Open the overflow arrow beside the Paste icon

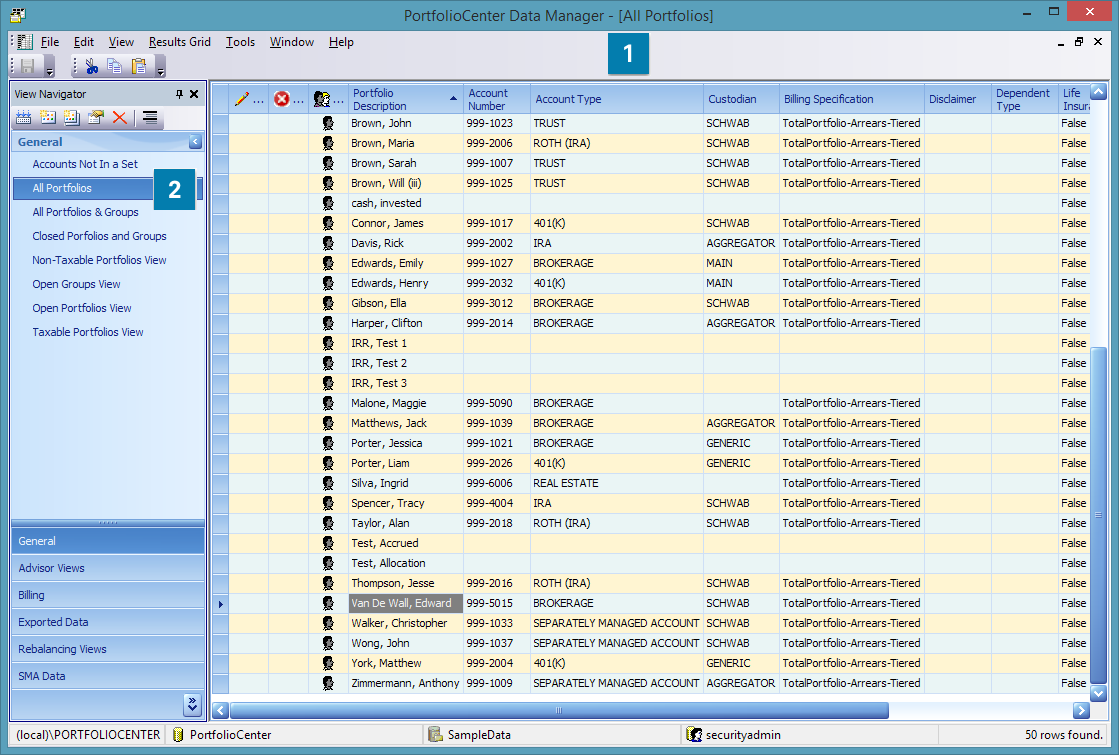[161, 69]
